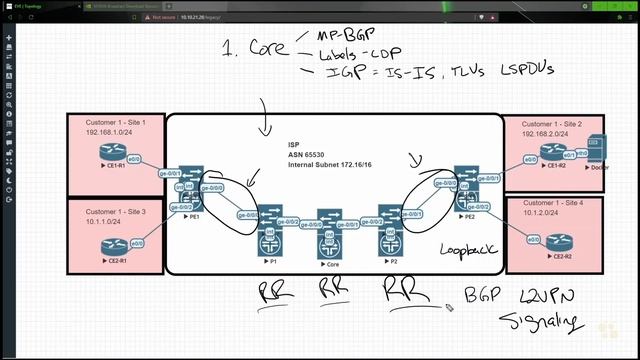Screen dimensions: 640x360
Task: Click PE1 ge-0/0/1 interface label
Action: click(170, 173)
